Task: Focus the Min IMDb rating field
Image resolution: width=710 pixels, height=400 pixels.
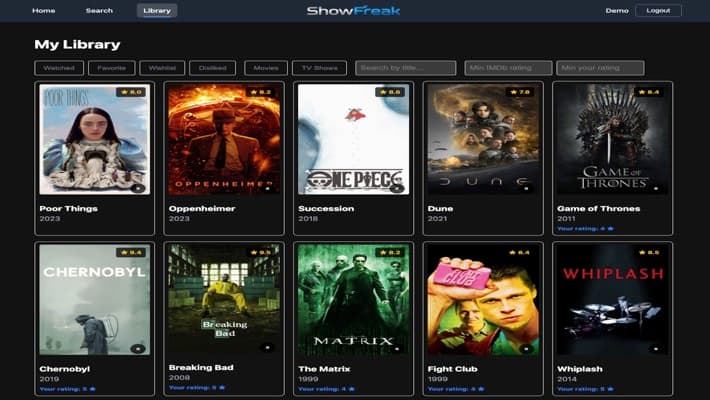Action: [x=508, y=68]
